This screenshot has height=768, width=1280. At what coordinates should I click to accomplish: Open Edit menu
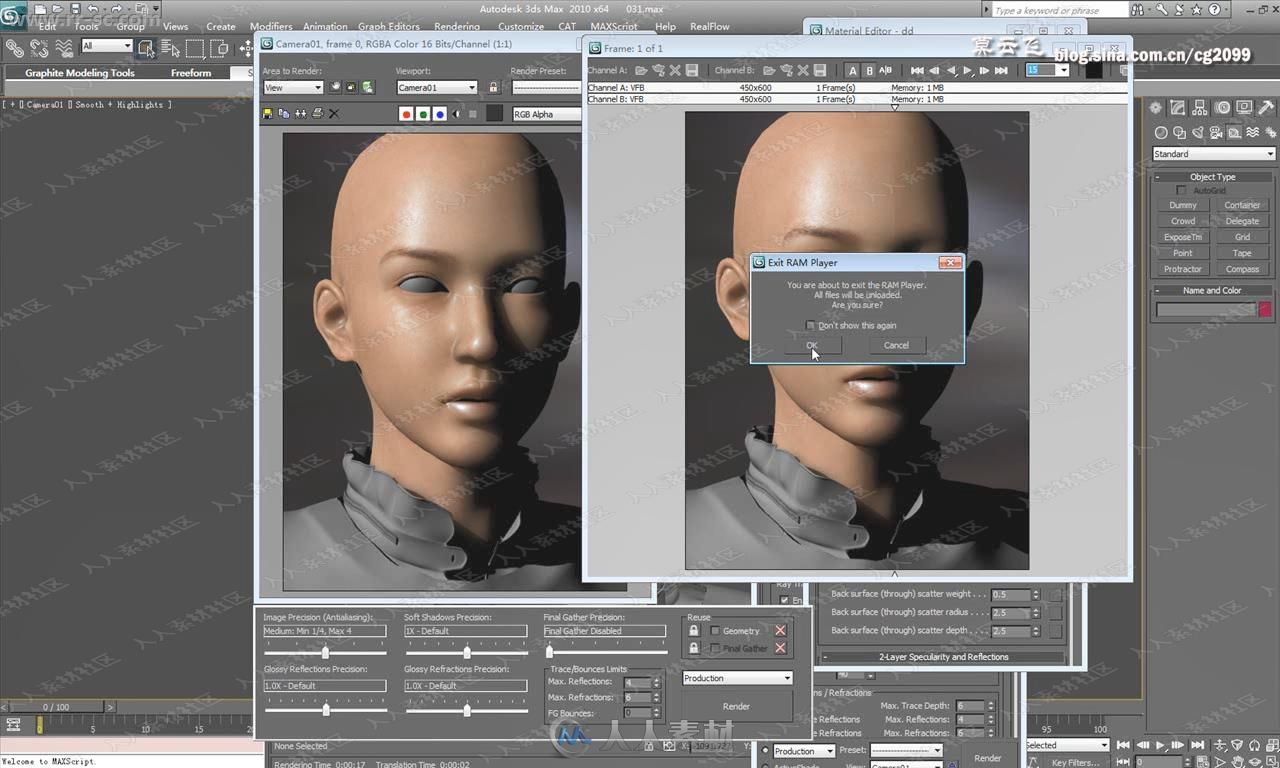47,26
